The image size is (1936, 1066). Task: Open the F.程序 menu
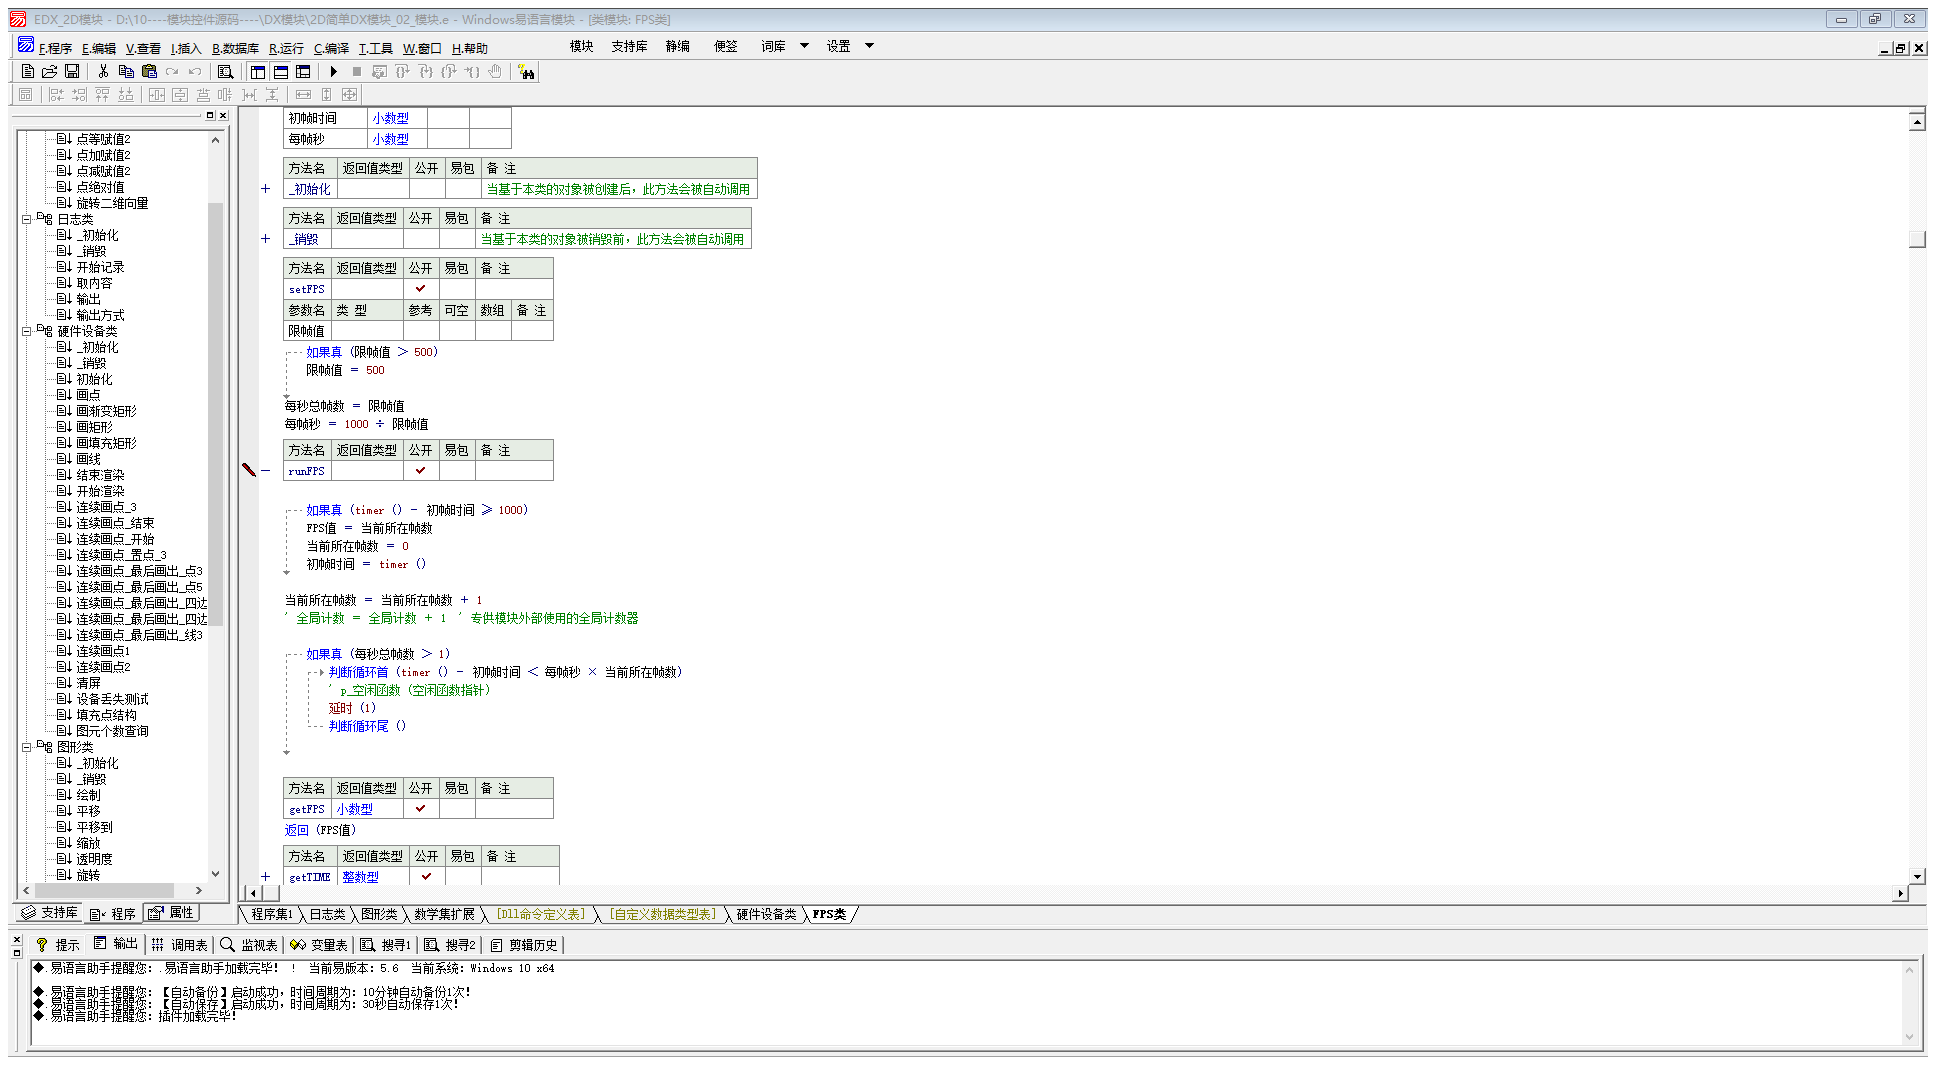[x=55, y=48]
